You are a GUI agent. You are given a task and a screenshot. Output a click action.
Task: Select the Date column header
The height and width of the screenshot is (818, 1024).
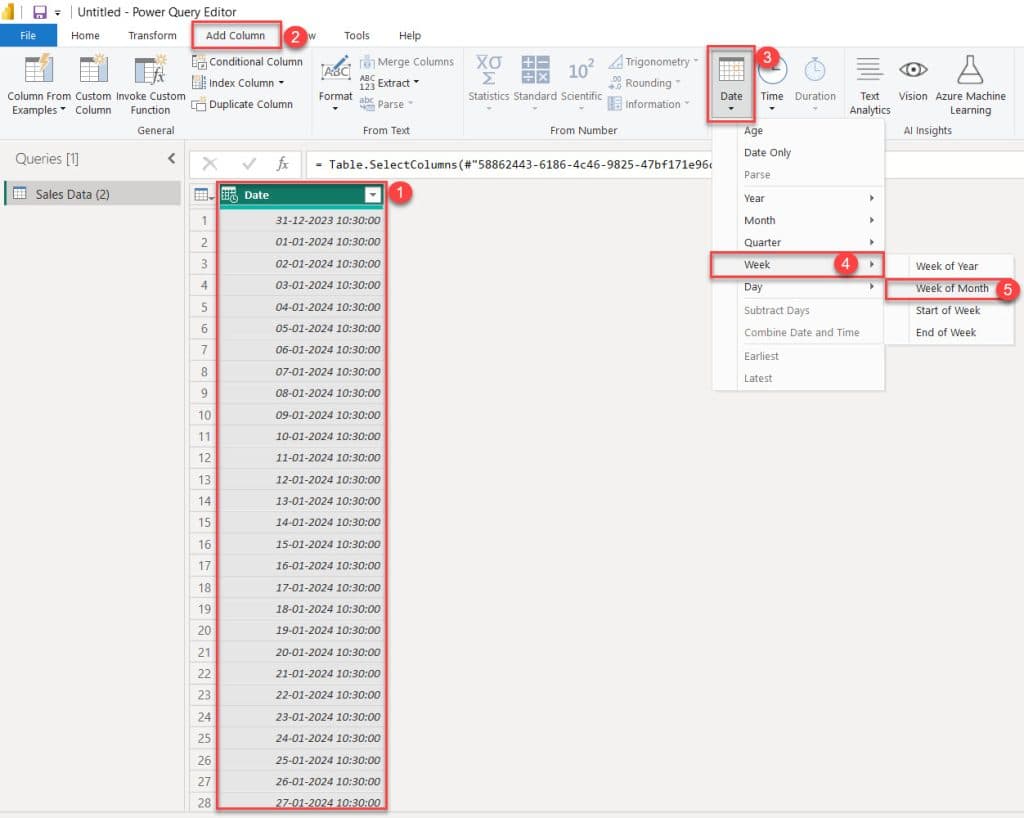[301, 195]
